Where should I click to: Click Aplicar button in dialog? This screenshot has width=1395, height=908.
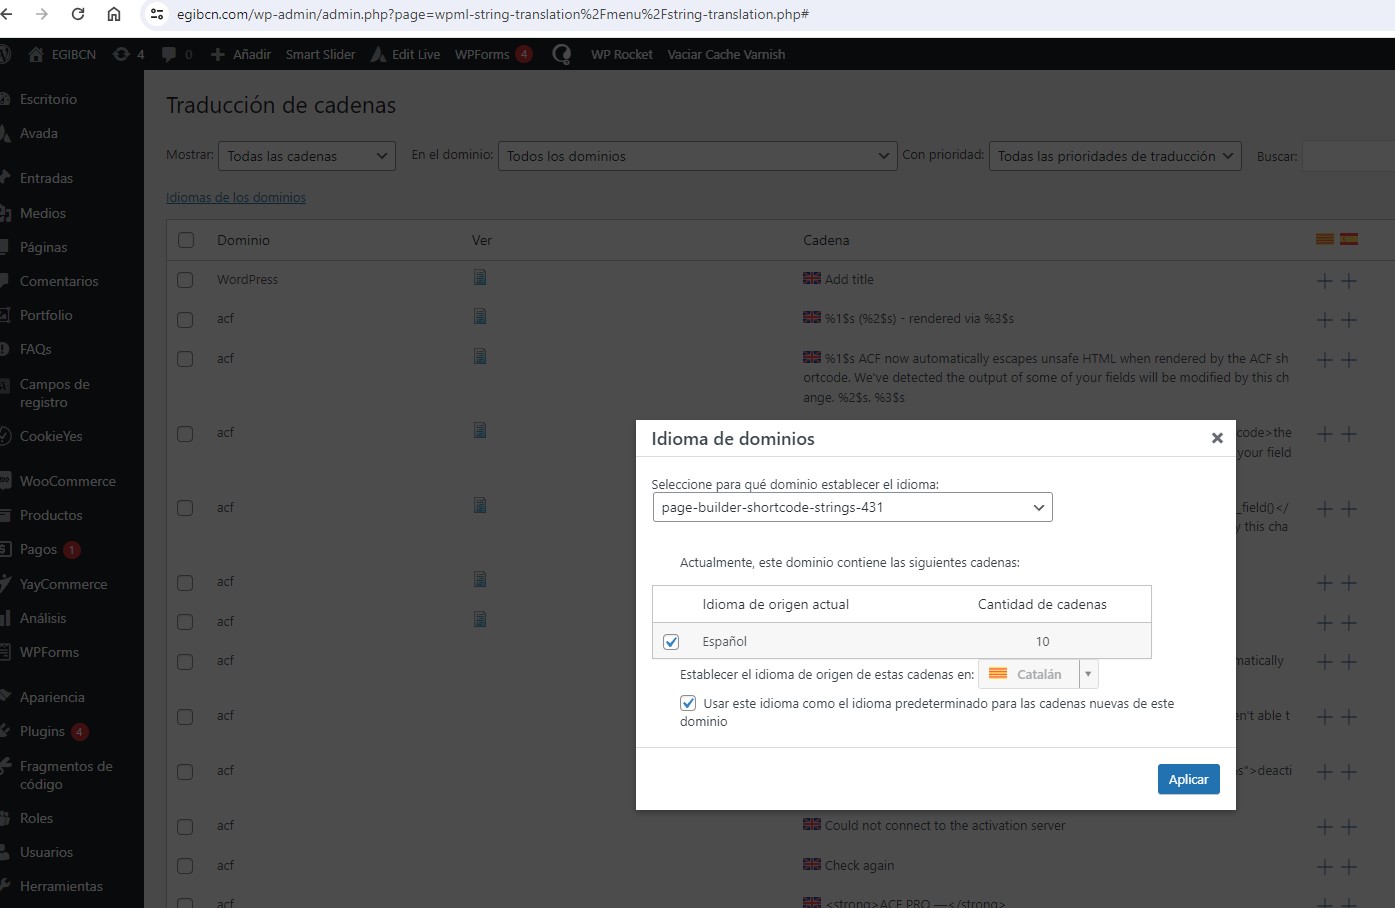1188,779
